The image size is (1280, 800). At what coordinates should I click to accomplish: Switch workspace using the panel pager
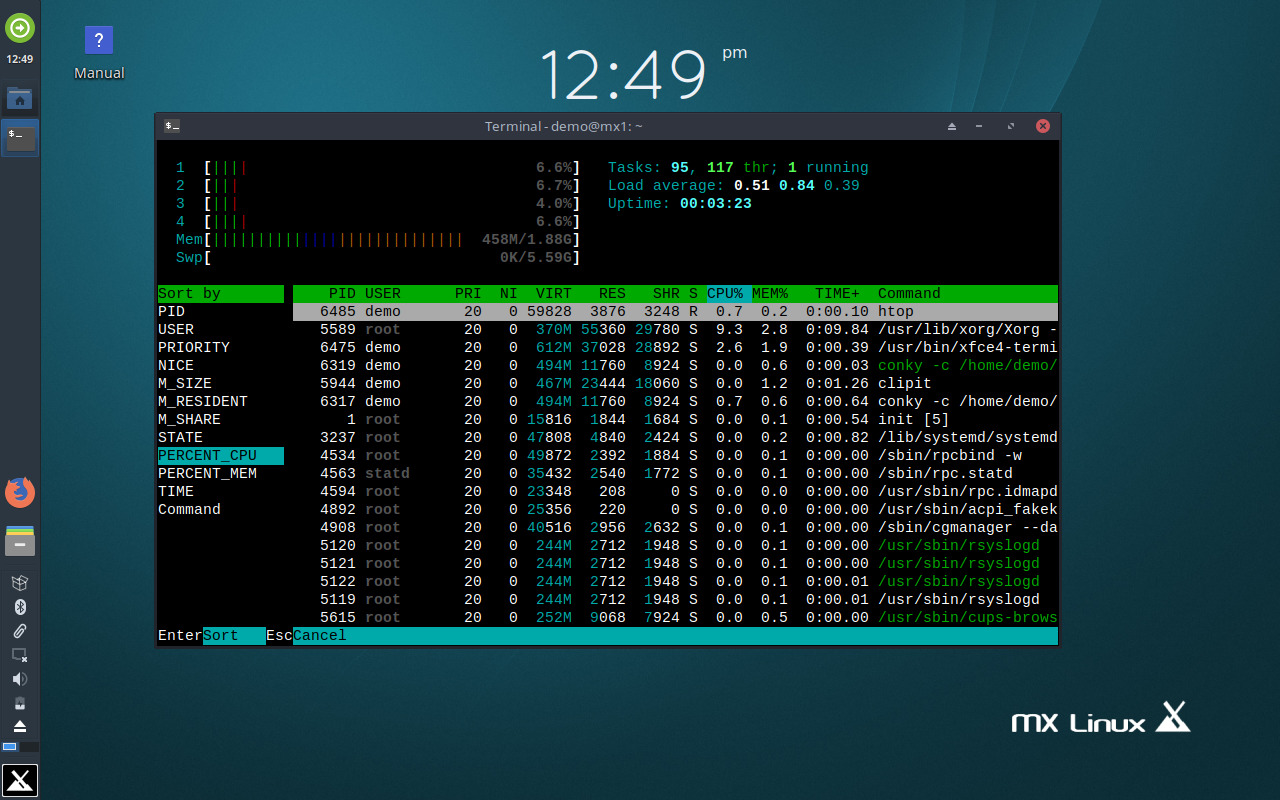[x=20, y=748]
